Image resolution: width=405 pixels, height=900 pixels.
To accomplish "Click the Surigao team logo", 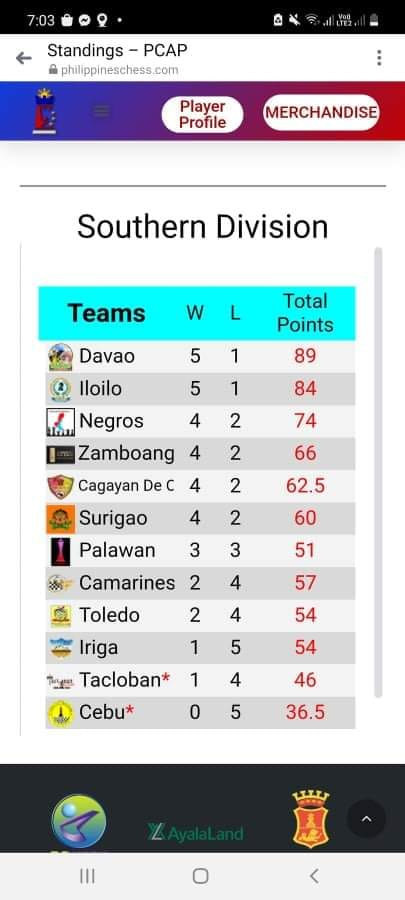I will click(x=60, y=518).
